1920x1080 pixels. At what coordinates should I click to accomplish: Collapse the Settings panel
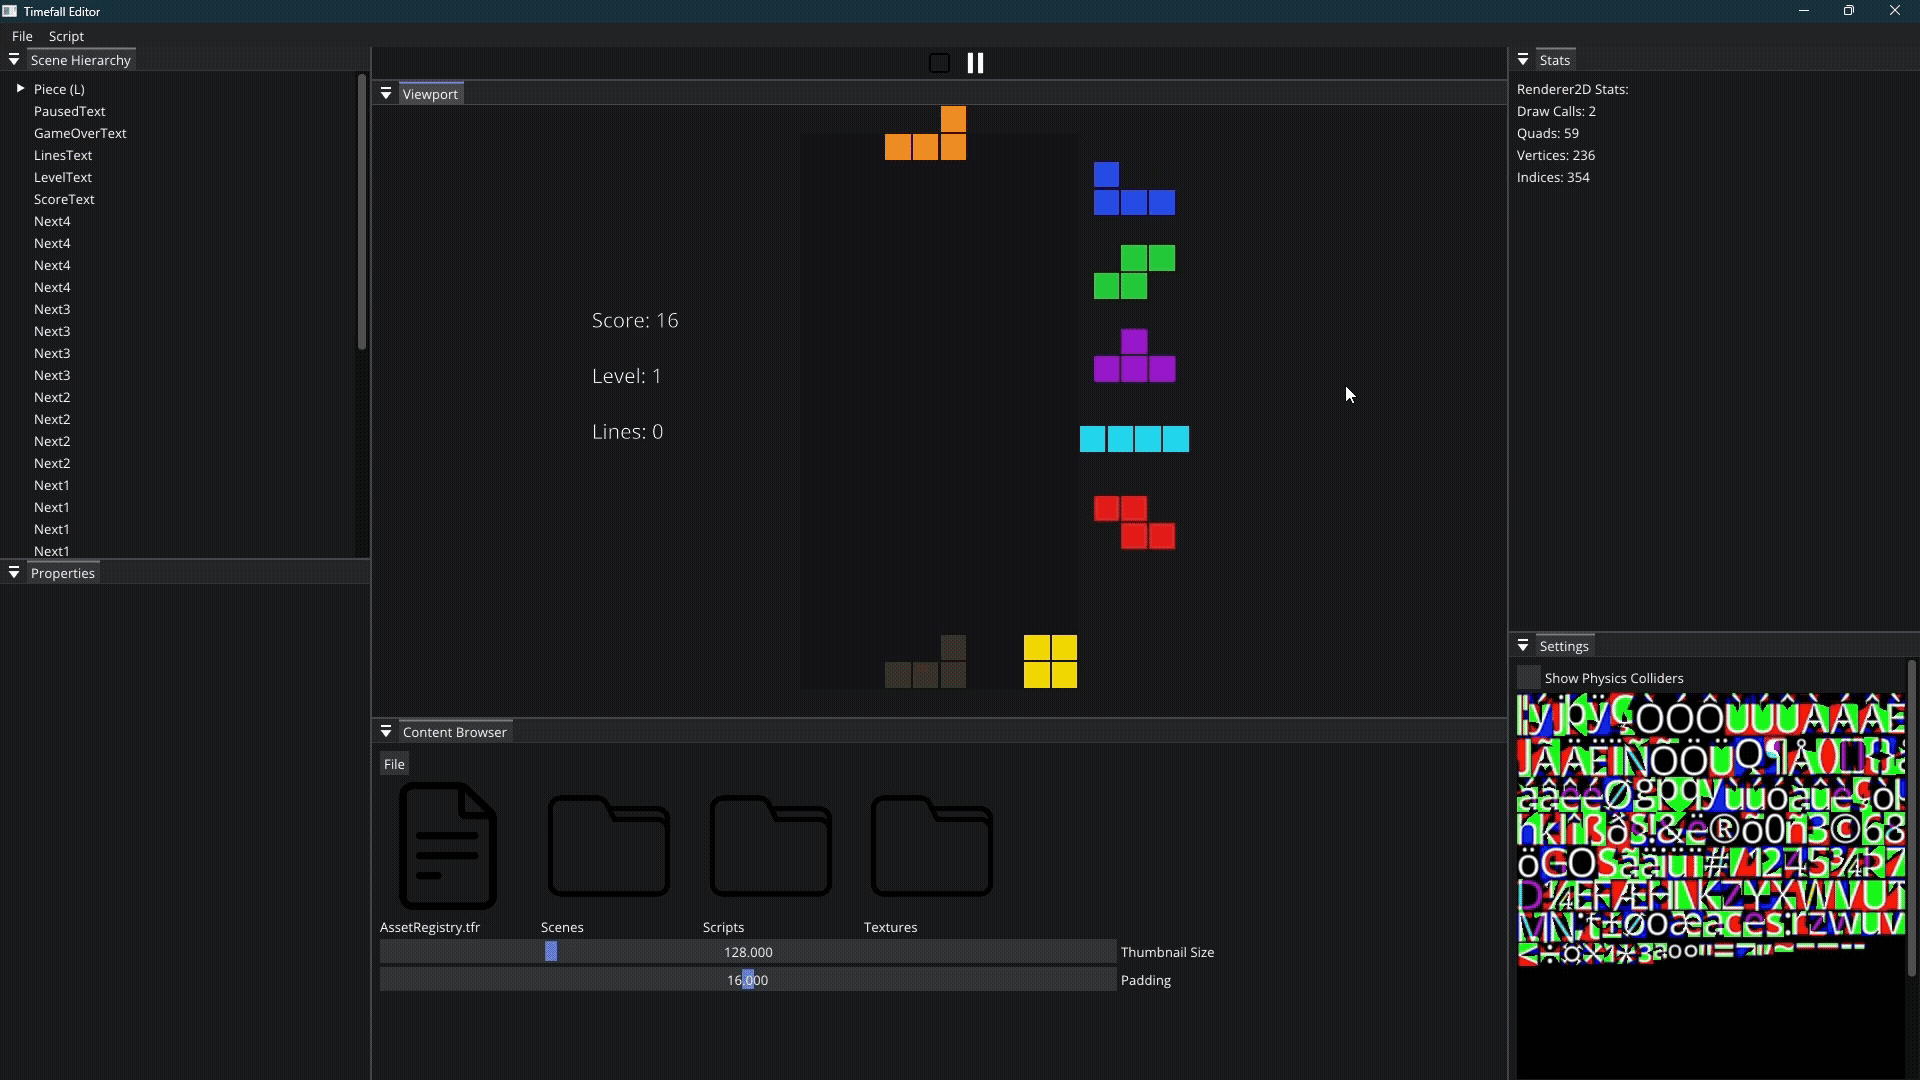pos(1523,646)
